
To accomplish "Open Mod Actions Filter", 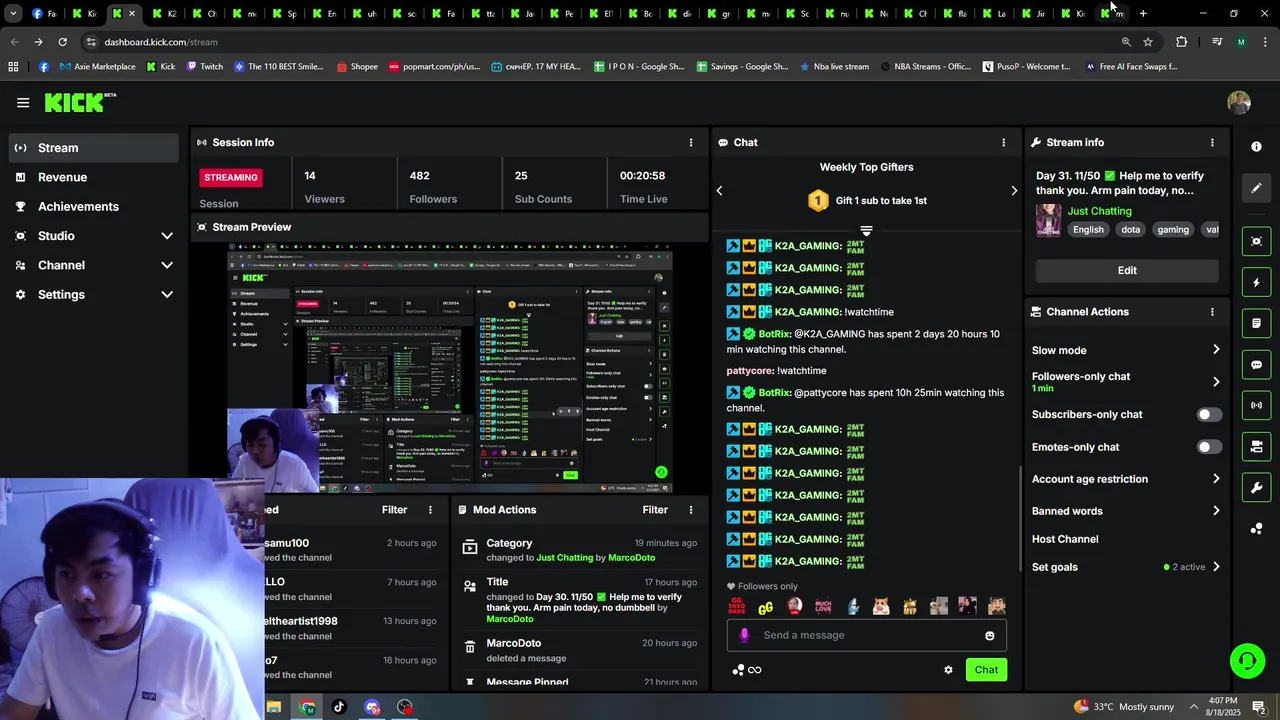I will coord(655,510).
